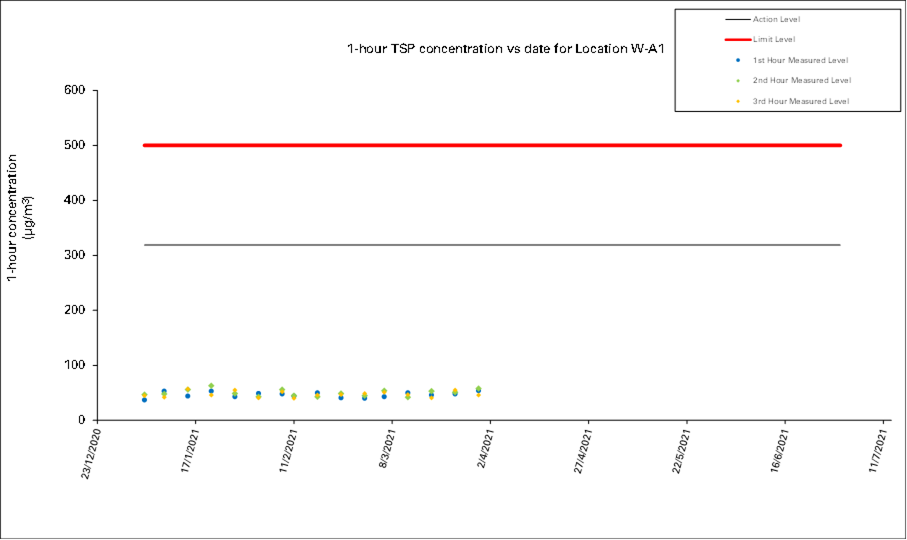The image size is (907, 540).
Task: Click the red Limit Level line in chart
Action: pyautogui.click(x=490, y=145)
